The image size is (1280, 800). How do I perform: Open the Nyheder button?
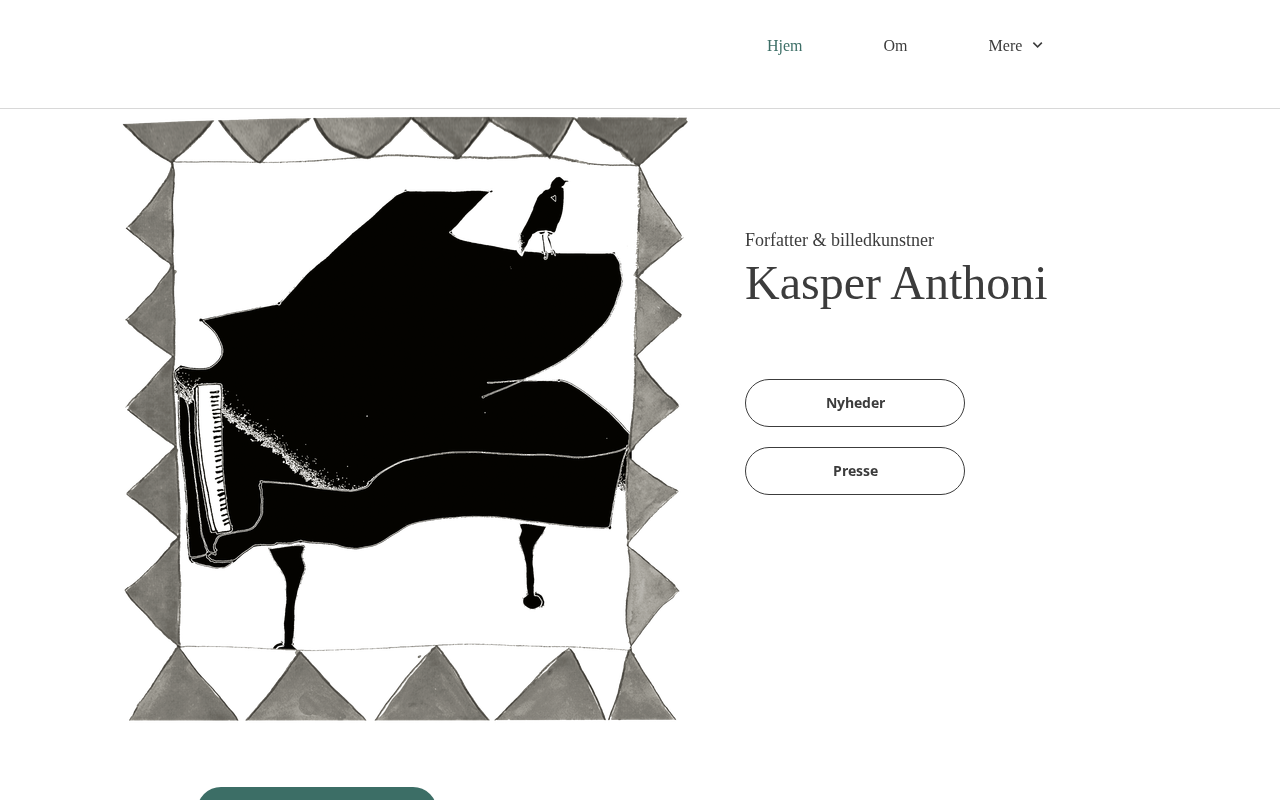pyautogui.click(x=855, y=403)
